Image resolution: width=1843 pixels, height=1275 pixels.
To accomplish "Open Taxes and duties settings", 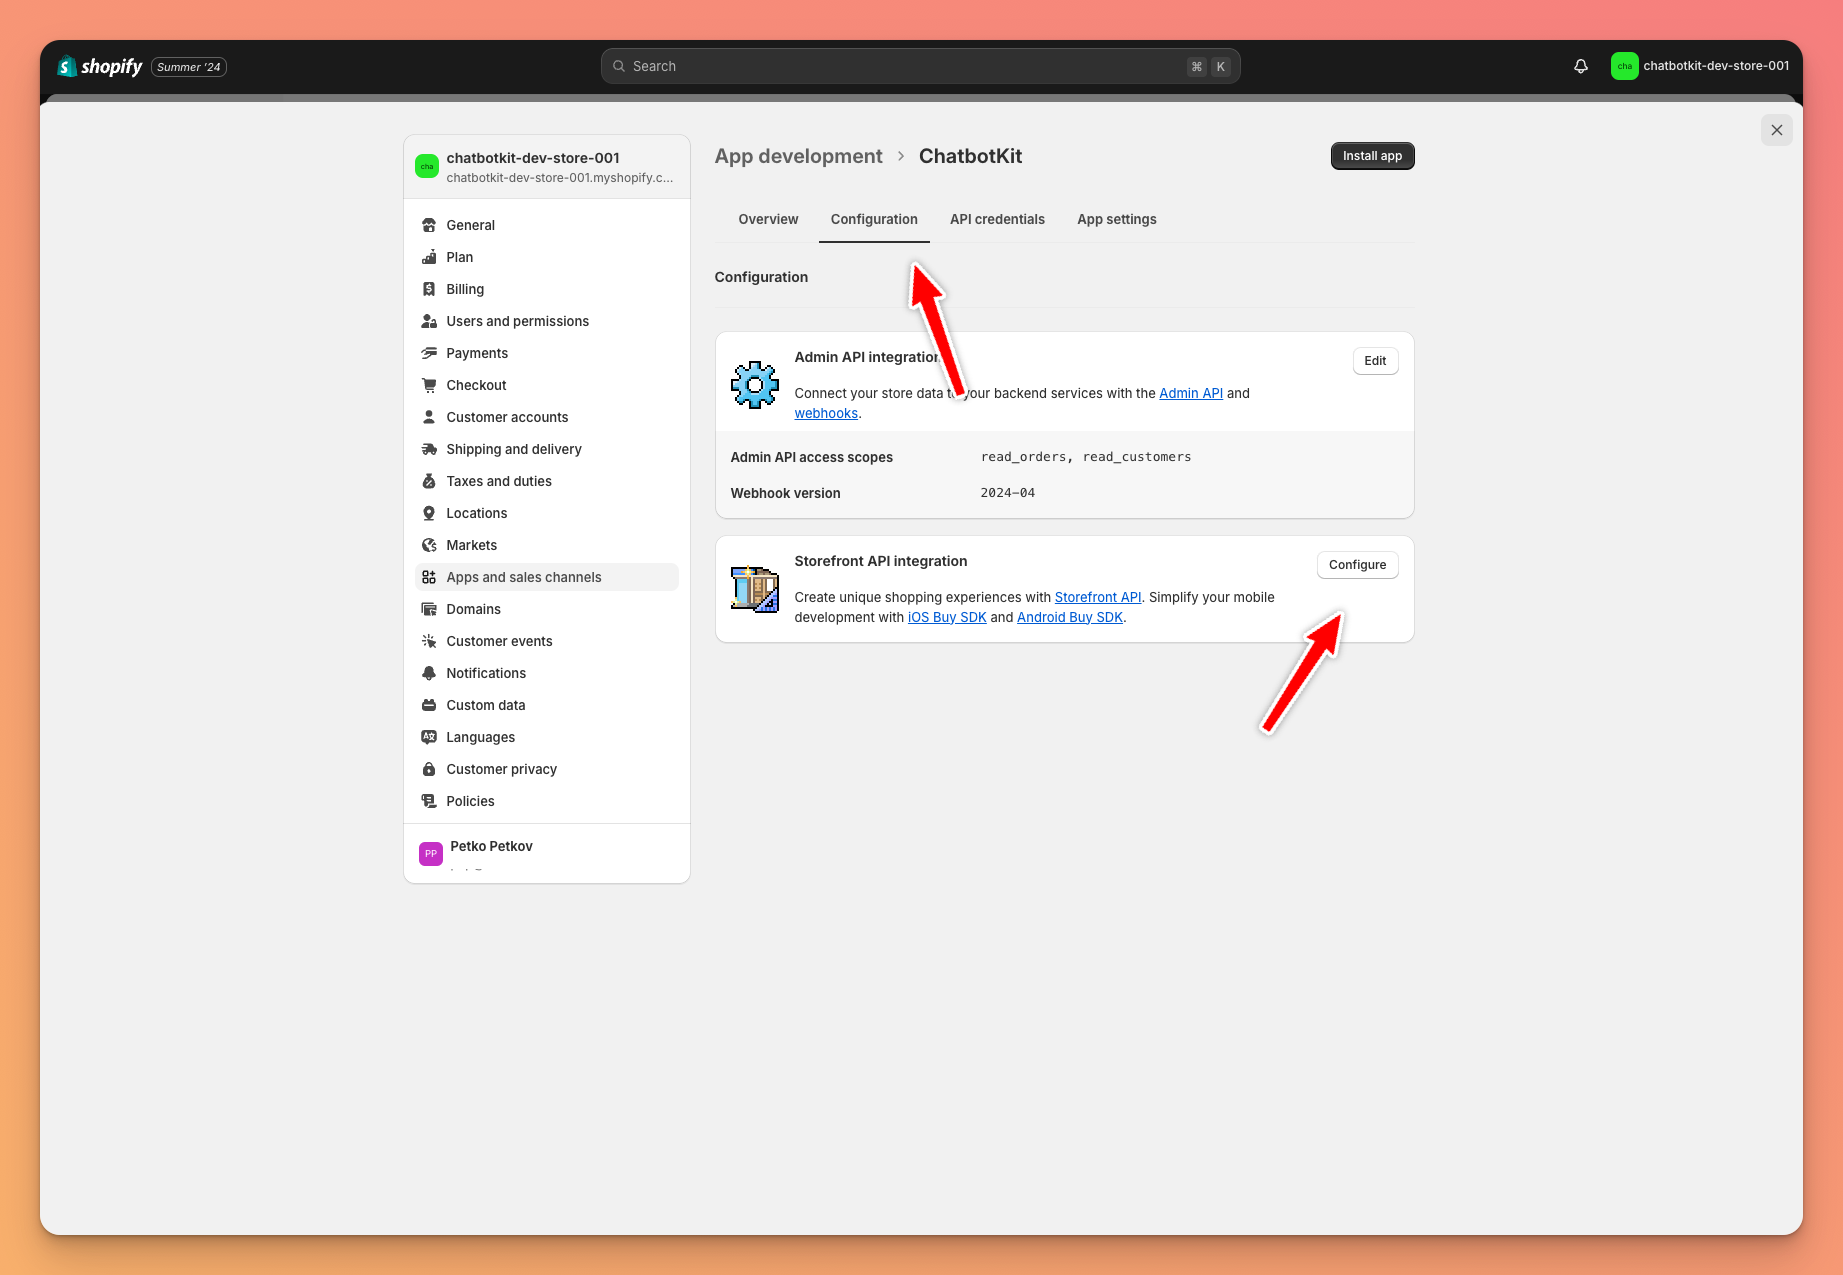I will 546,481.
